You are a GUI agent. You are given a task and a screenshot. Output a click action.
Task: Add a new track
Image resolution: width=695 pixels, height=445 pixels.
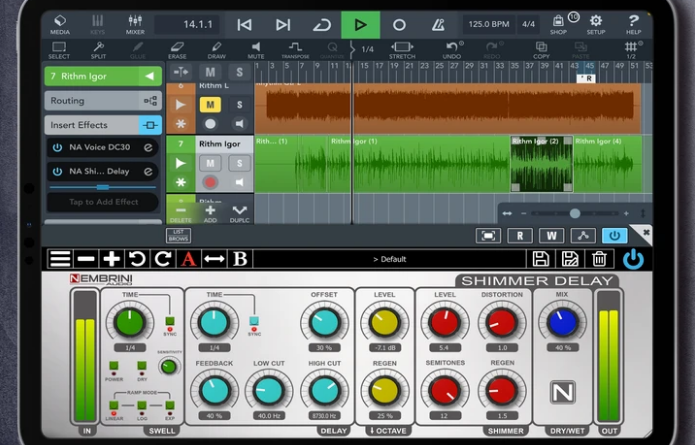(x=211, y=214)
